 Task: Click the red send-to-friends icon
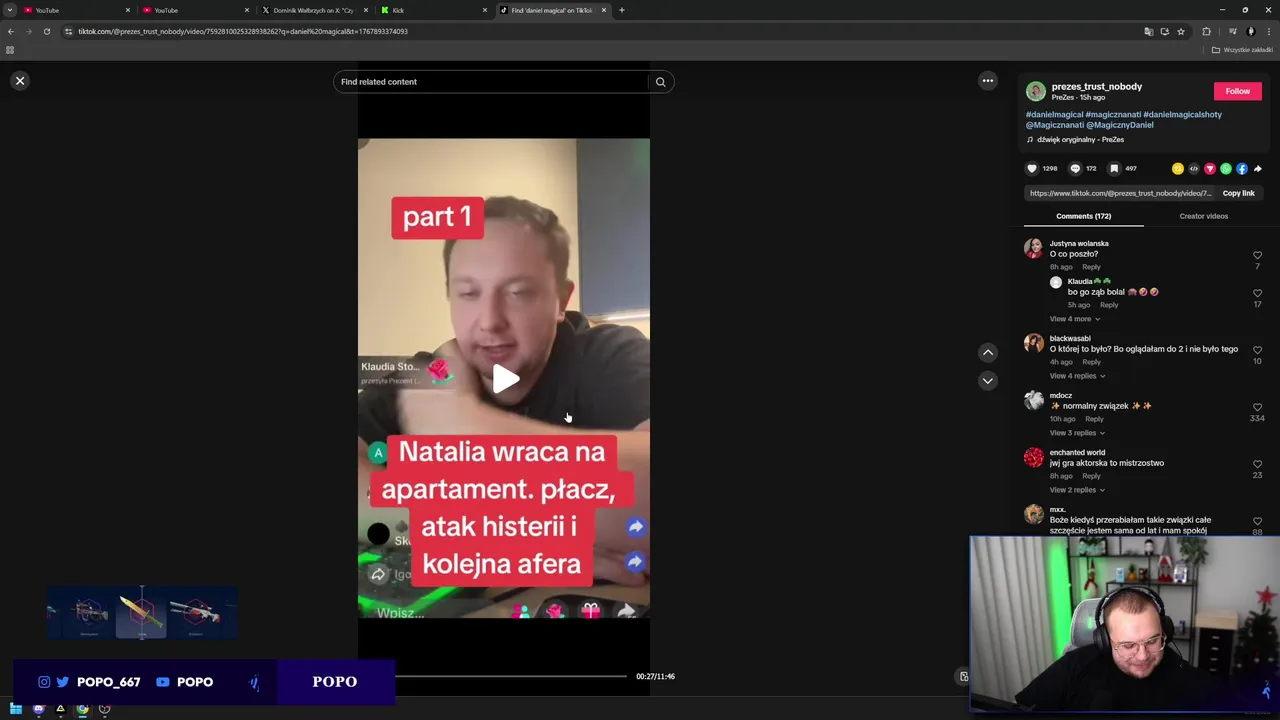coord(1210,169)
